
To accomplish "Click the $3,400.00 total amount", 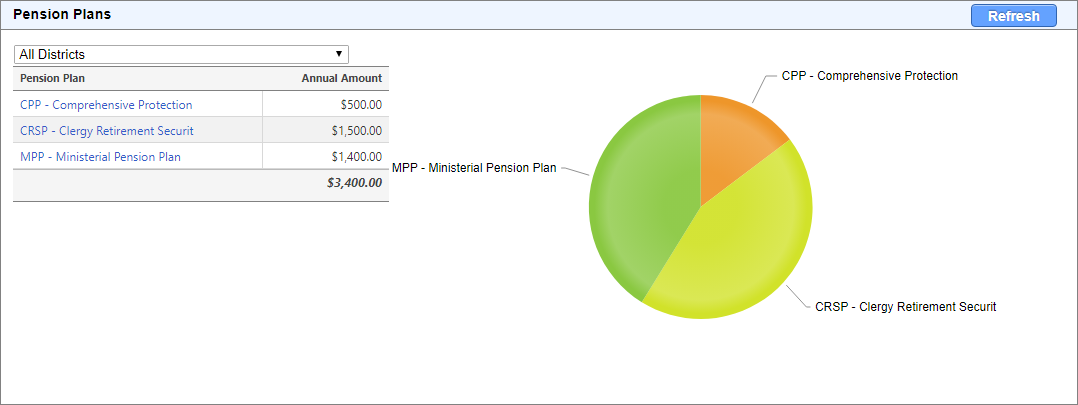I will pyautogui.click(x=354, y=183).
